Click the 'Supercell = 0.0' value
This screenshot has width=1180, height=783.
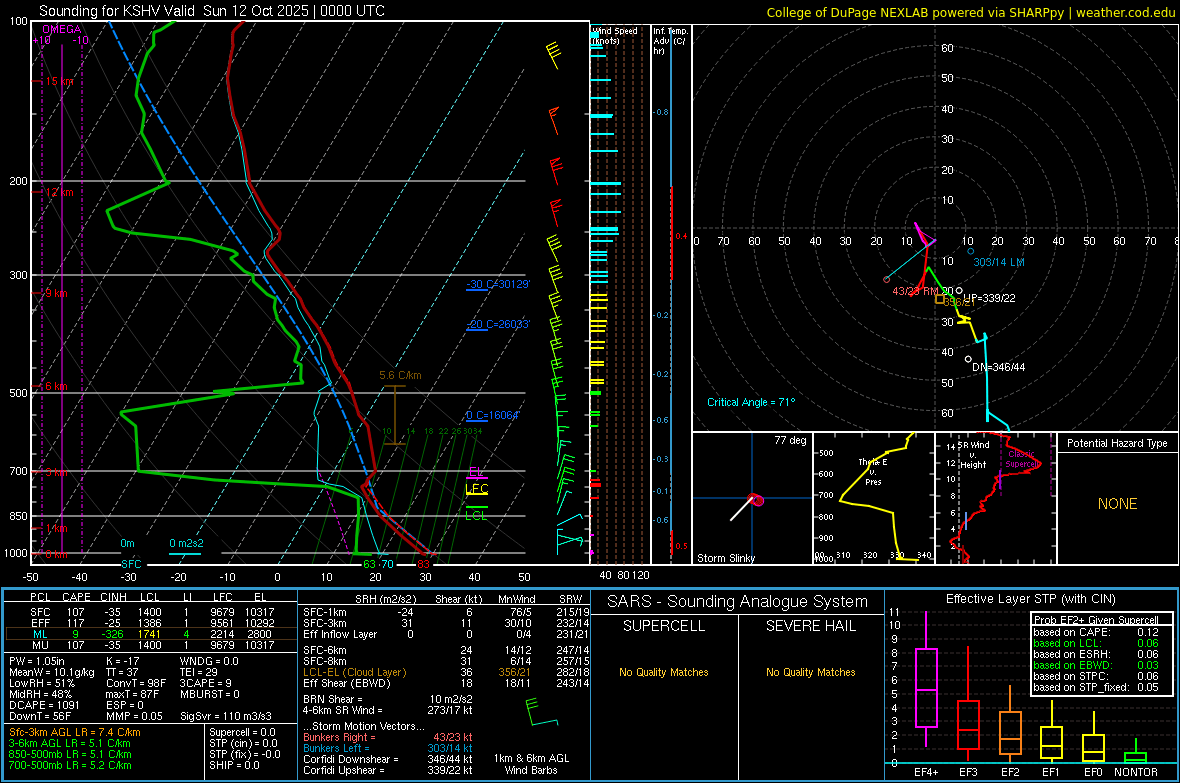[242, 732]
